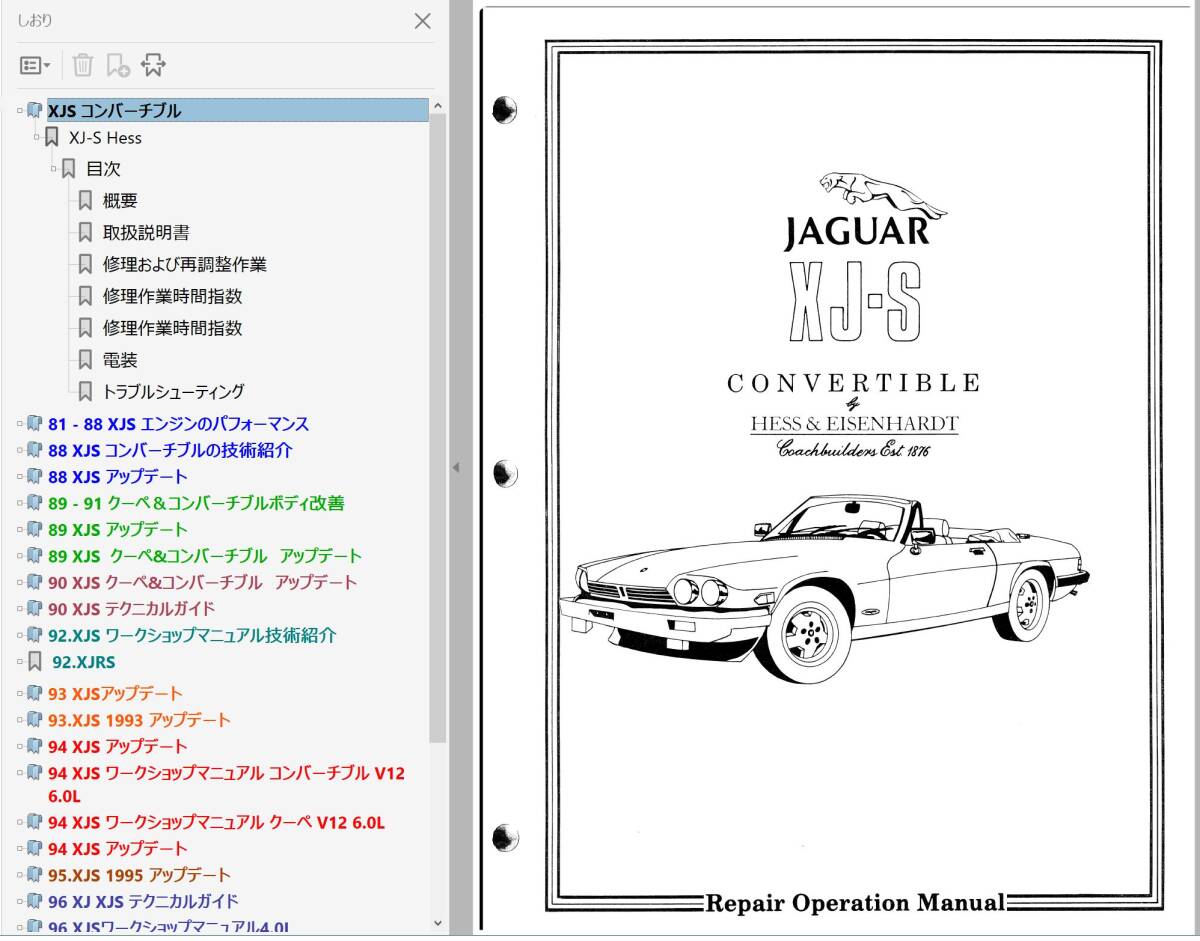Open the 電装 bookmark
Viewport: 1200px width, 941px height.
[120, 360]
